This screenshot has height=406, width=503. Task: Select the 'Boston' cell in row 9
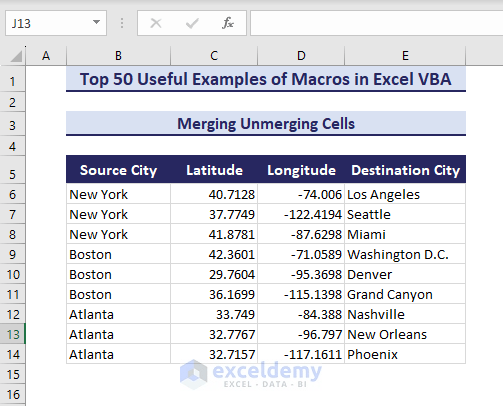[x=118, y=254]
